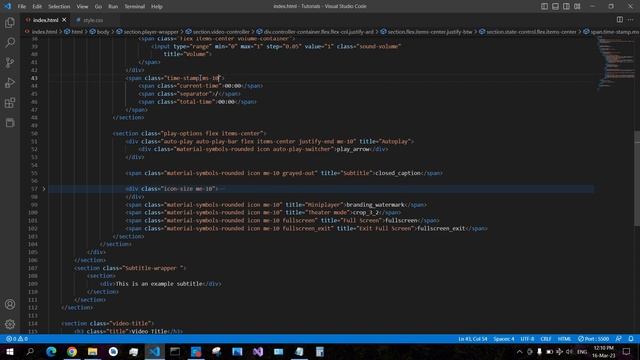Open the feedback icon in the status bar
Image resolution: width=640 pixels, height=360 pixels.
(619, 339)
